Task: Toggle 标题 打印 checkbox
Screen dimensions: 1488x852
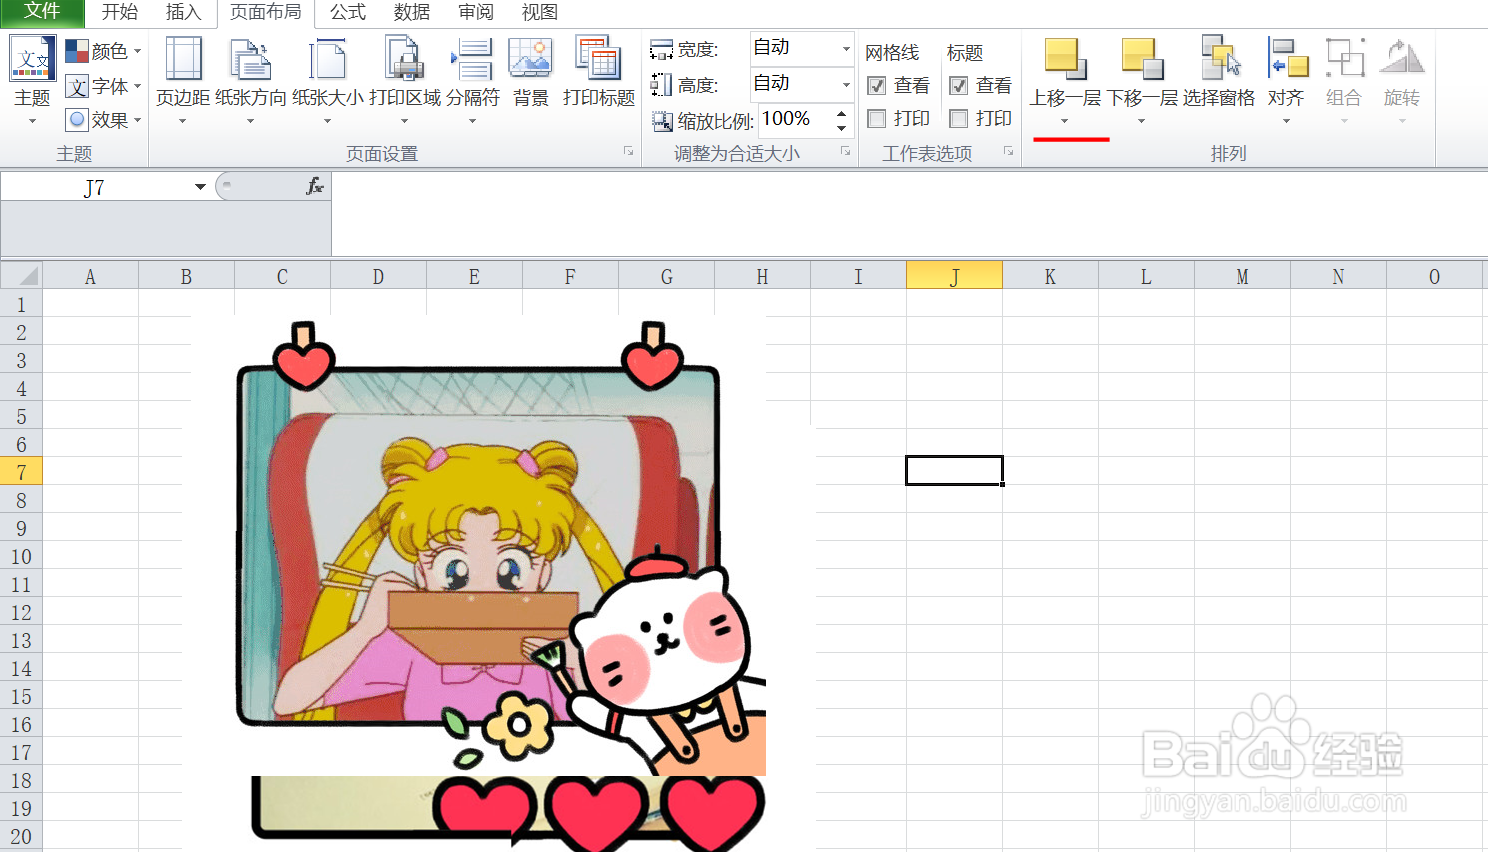Action: [959, 119]
